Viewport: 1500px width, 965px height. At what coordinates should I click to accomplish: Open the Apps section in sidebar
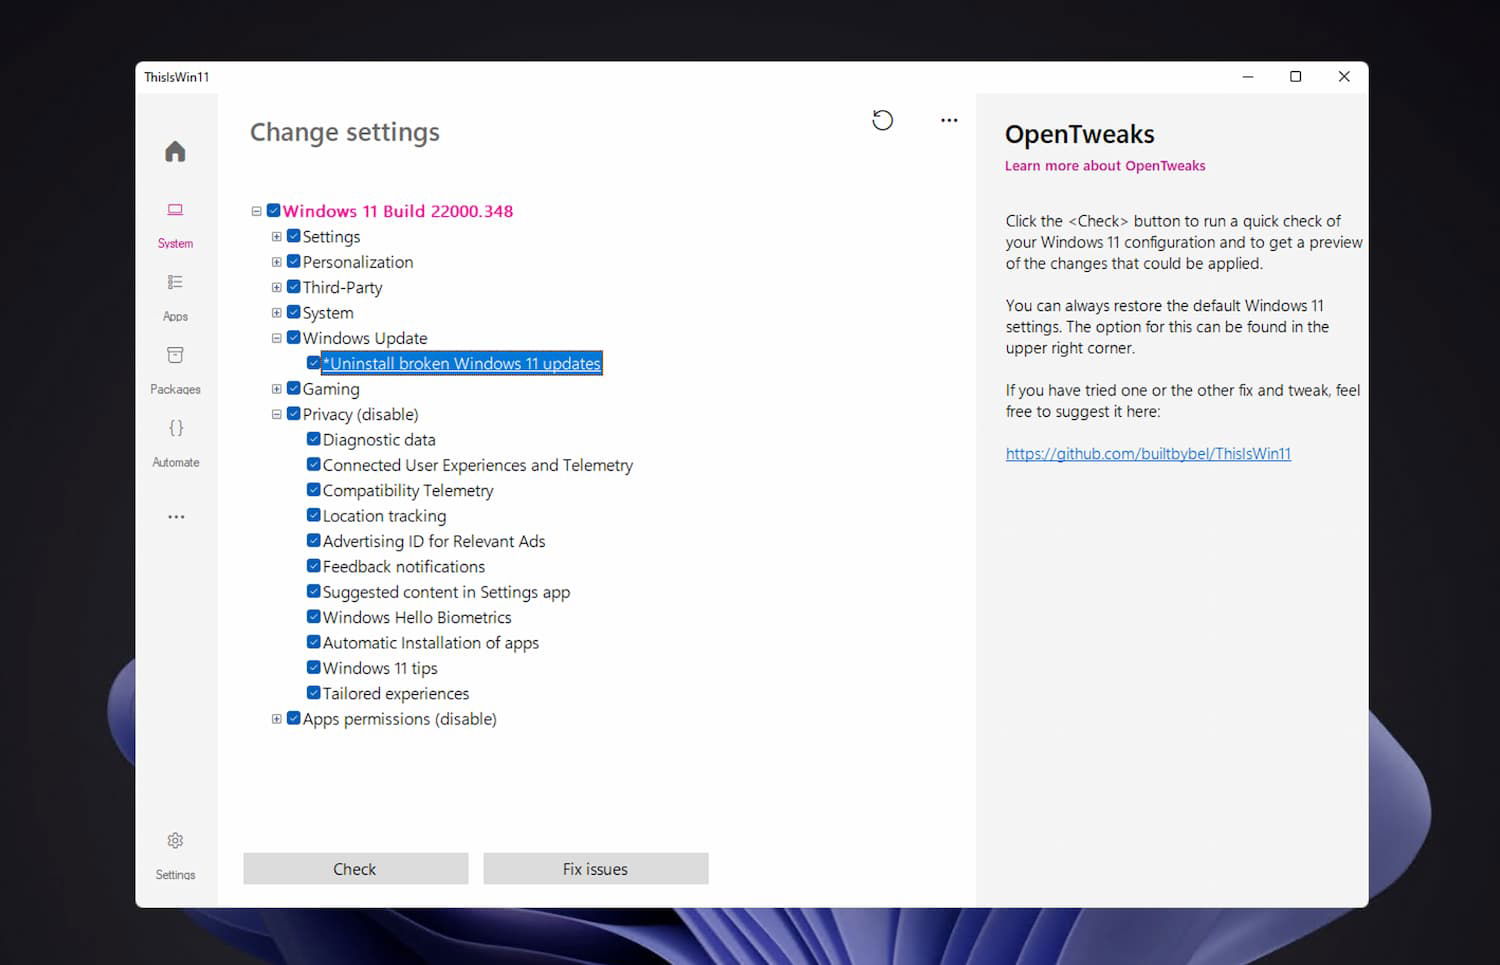click(x=175, y=297)
